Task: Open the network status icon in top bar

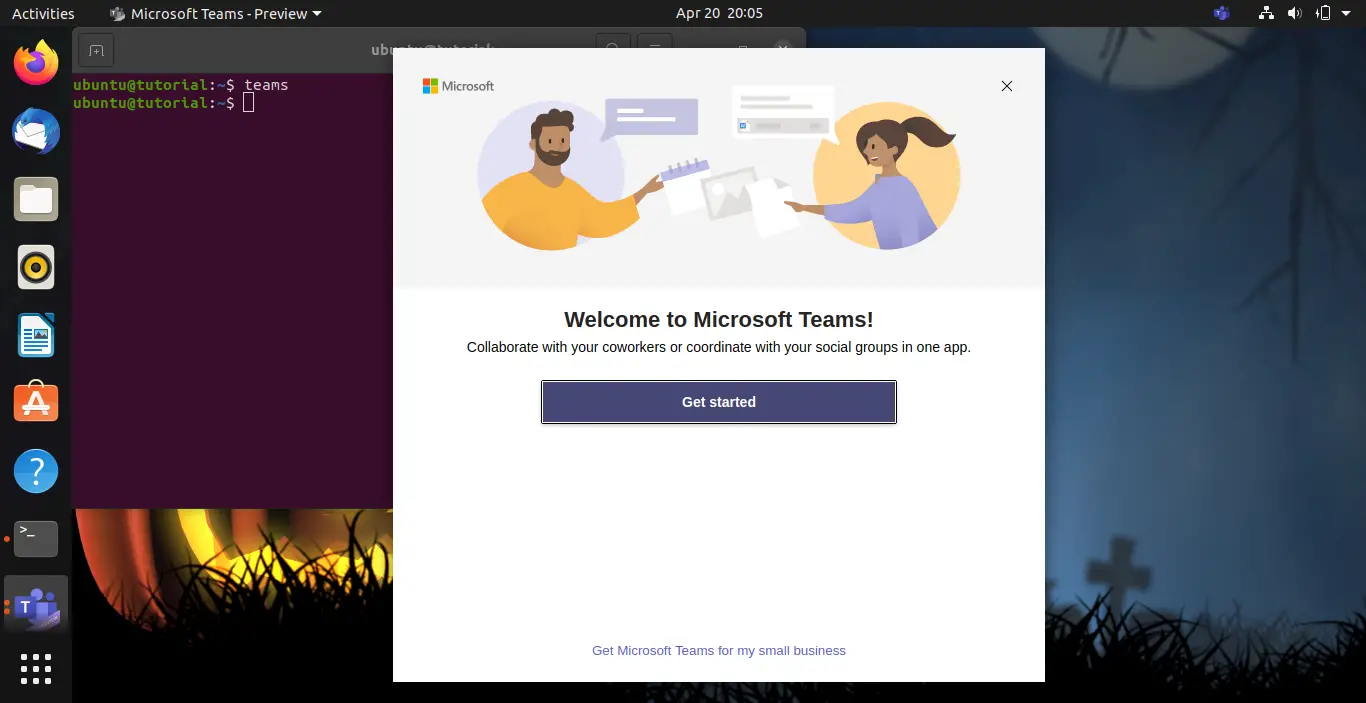Action: coord(1267,13)
